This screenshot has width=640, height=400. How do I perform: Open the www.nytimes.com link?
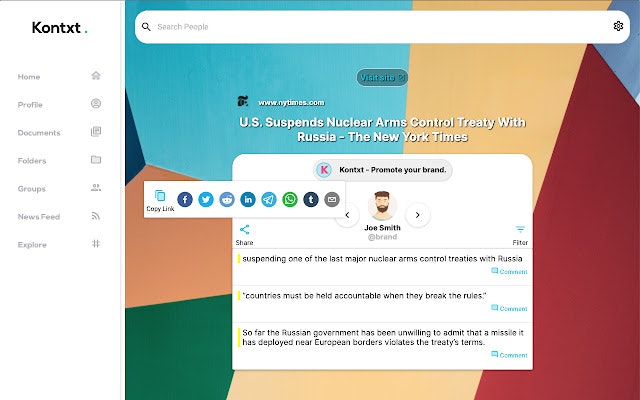[291, 103]
